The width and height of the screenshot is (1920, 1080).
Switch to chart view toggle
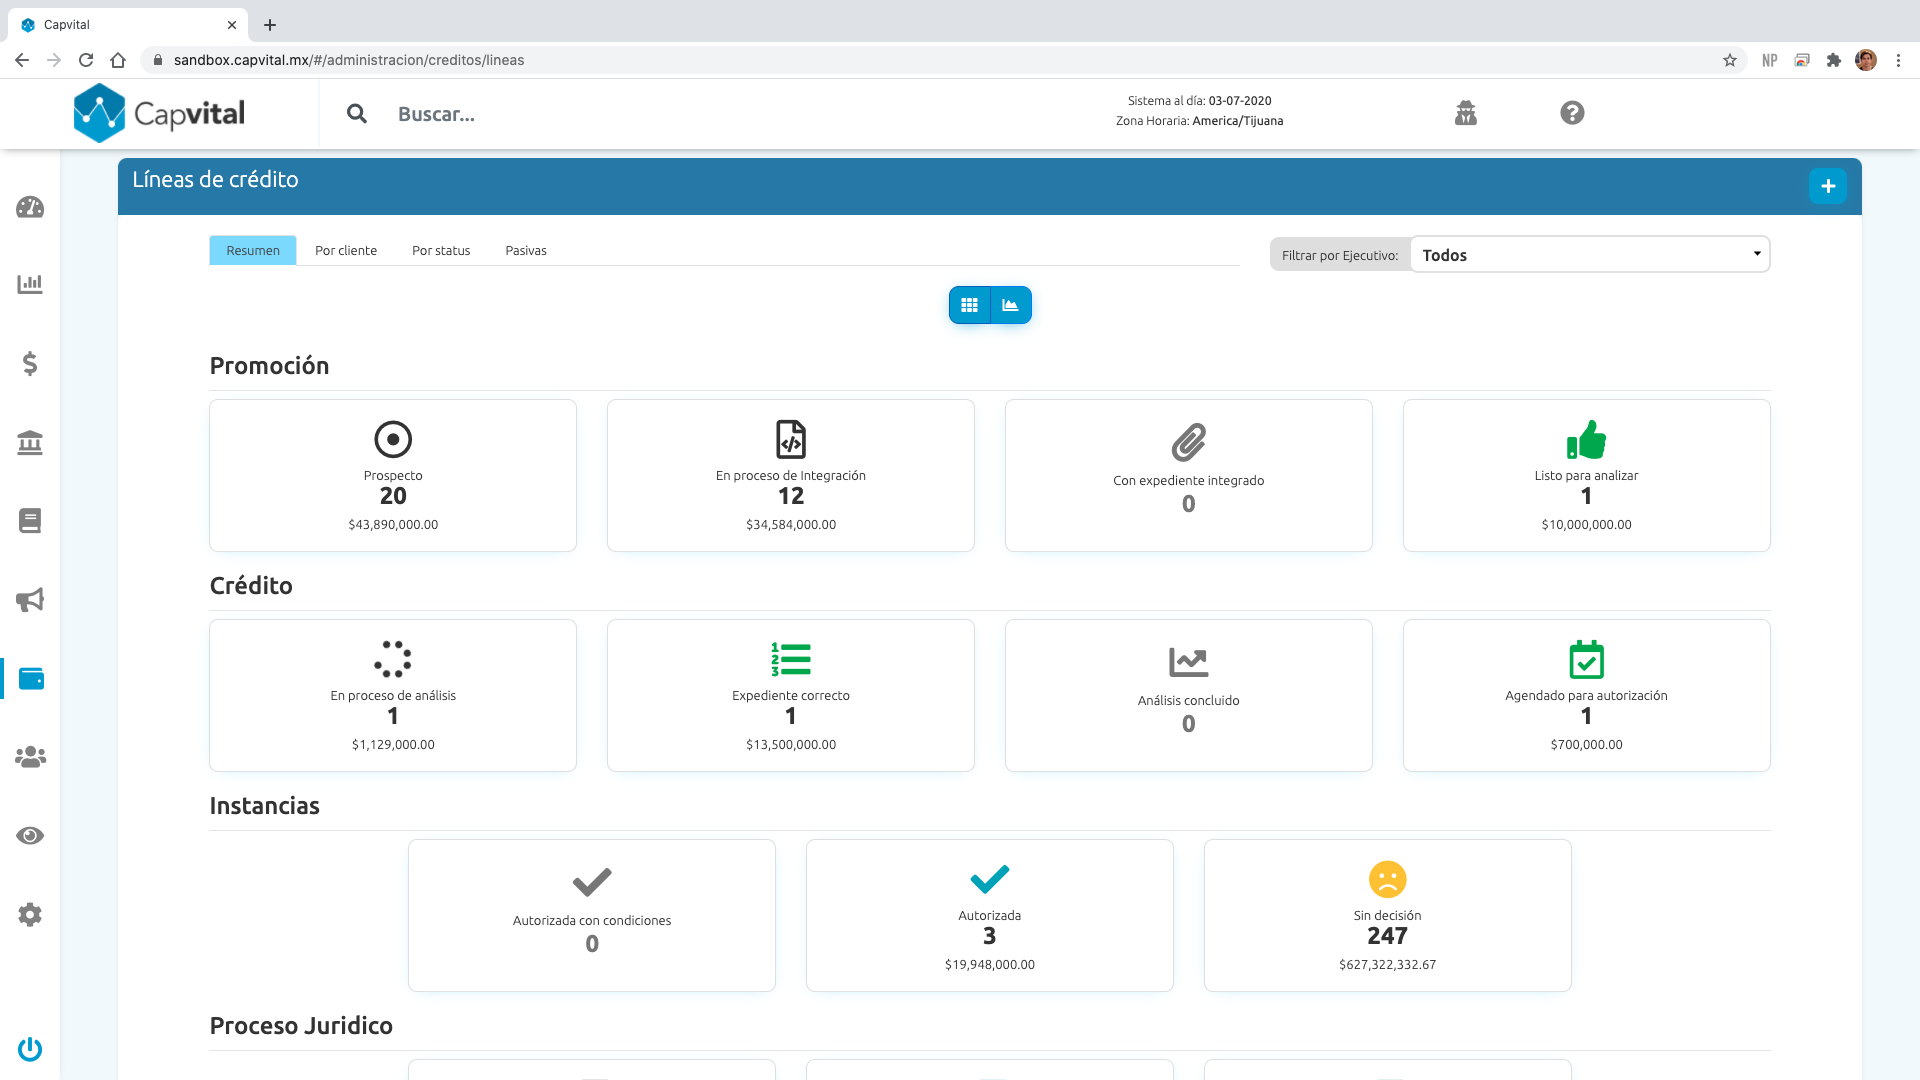tap(1011, 305)
